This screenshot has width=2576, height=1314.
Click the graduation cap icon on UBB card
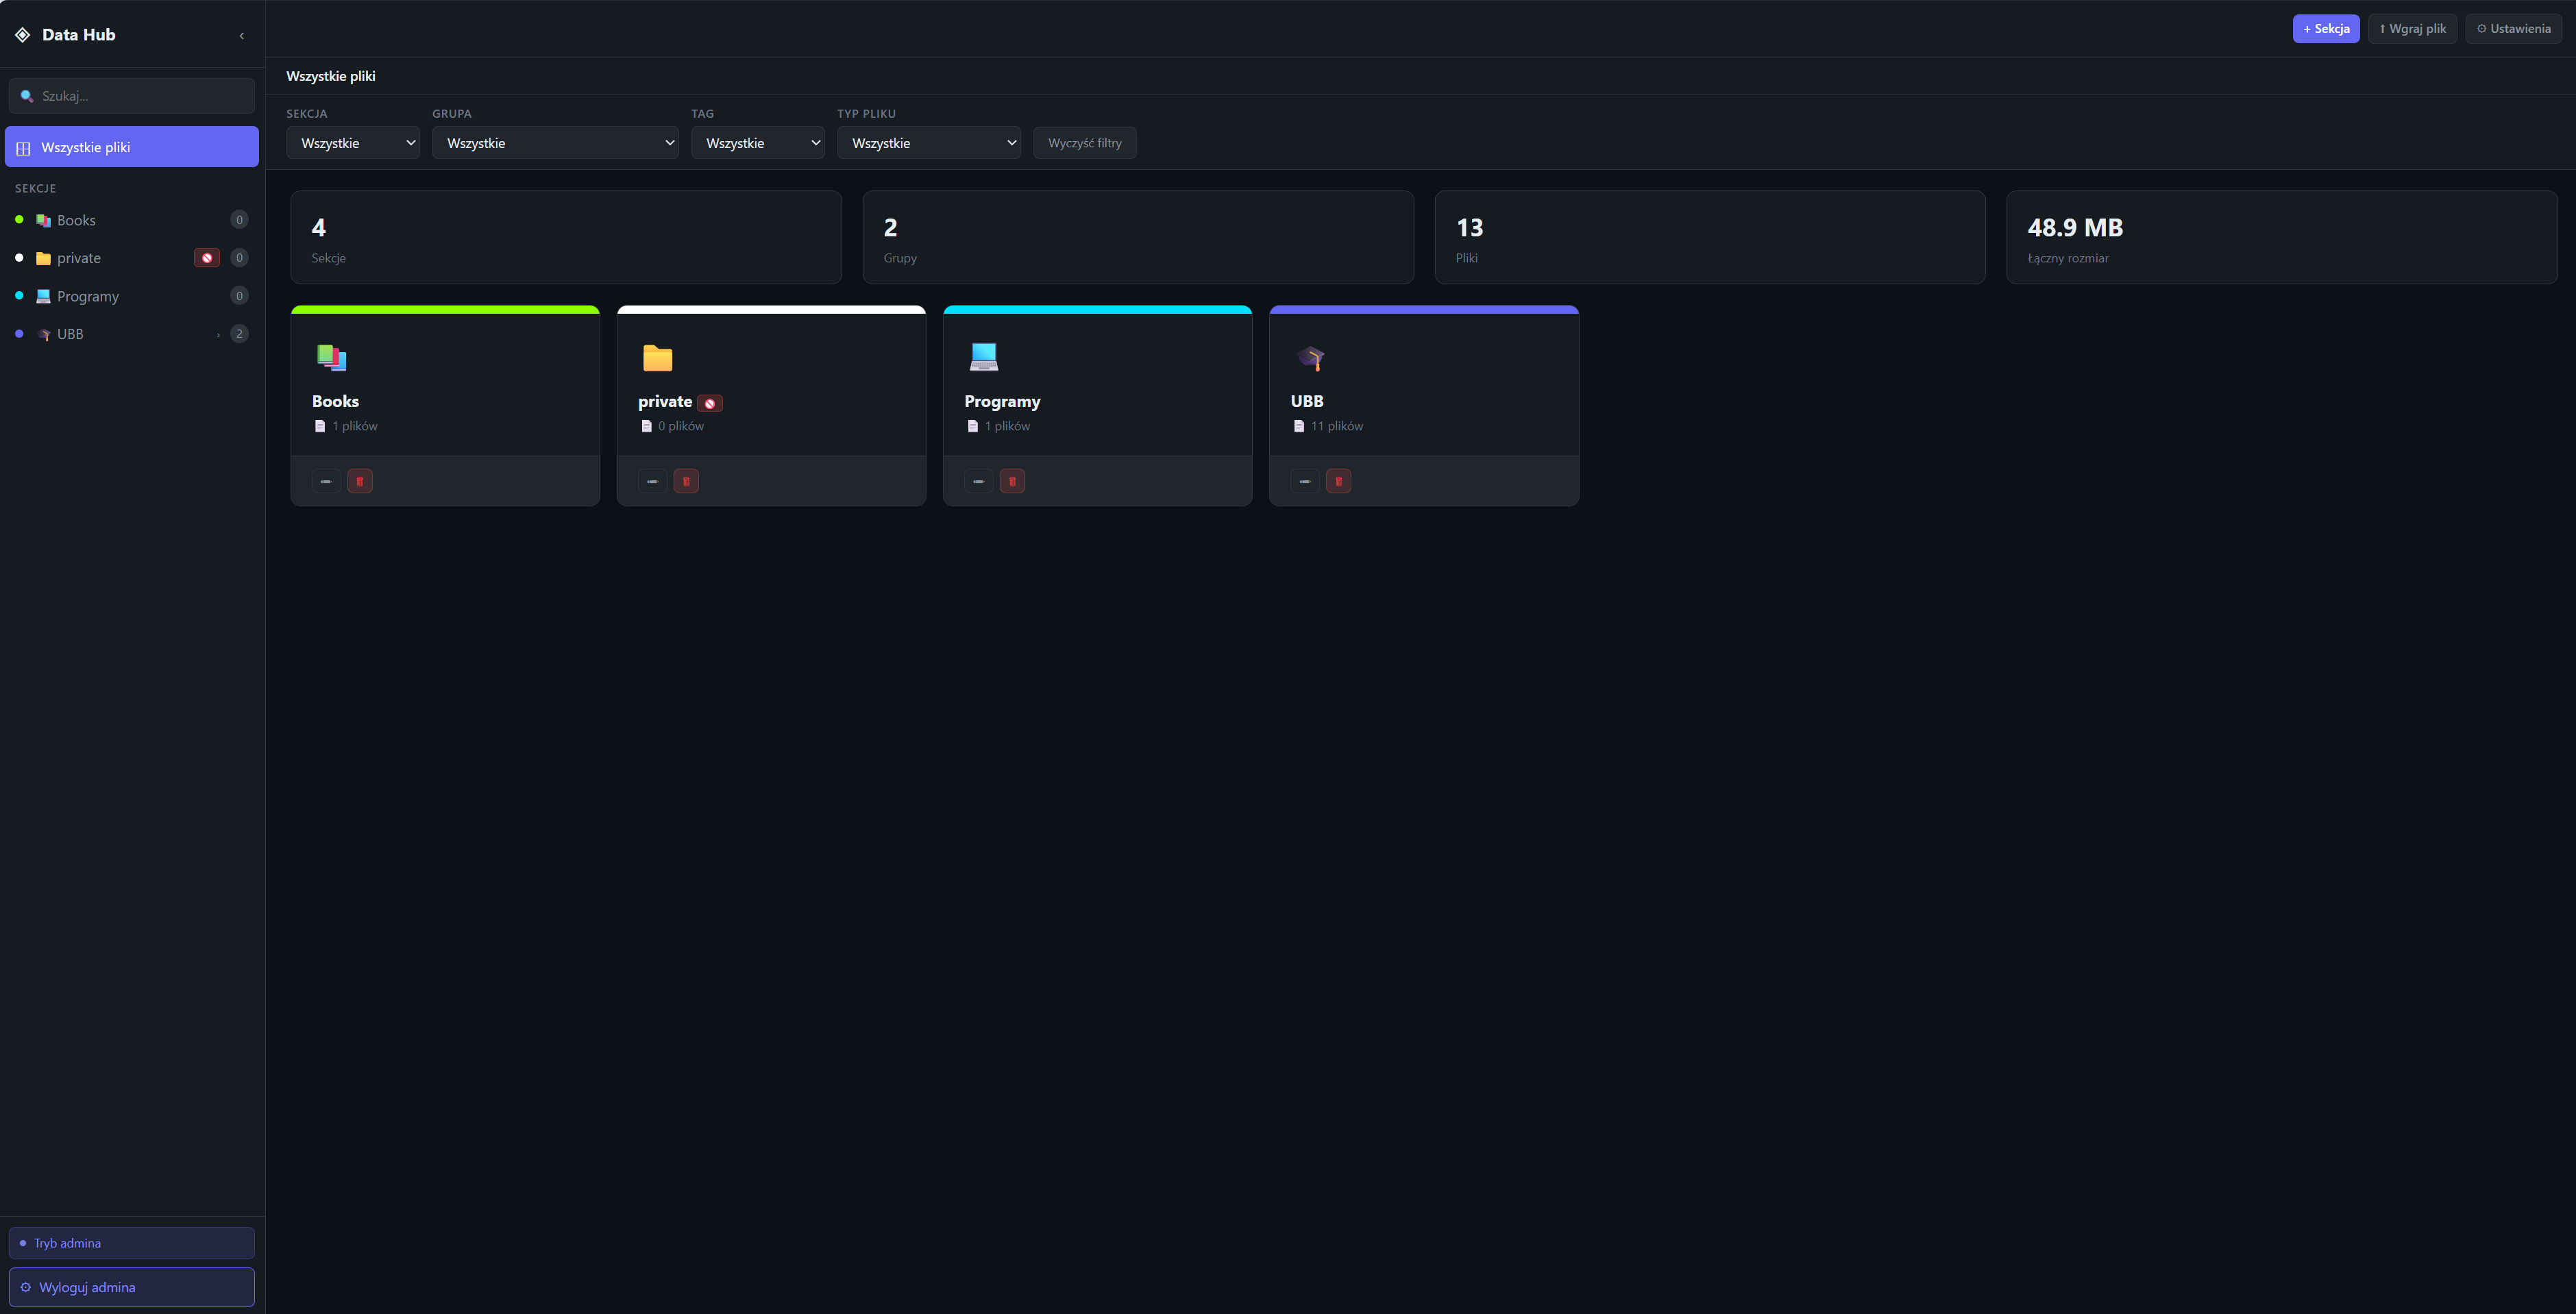(x=1310, y=357)
